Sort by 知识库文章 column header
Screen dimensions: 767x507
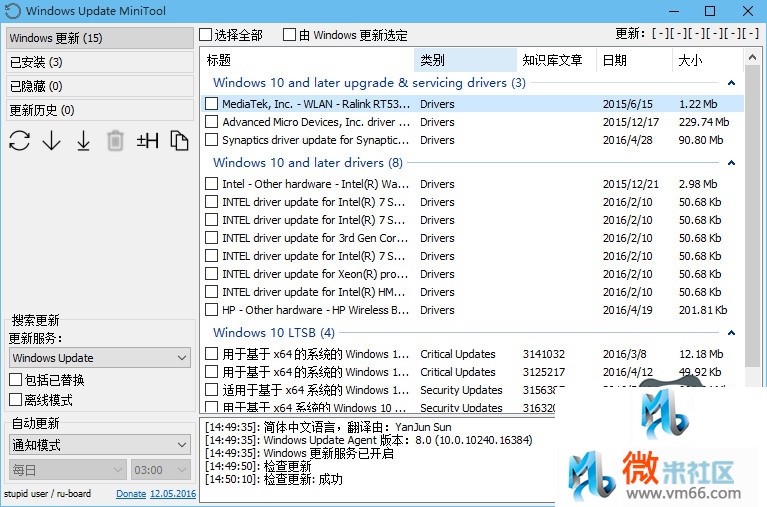point(557,60)
